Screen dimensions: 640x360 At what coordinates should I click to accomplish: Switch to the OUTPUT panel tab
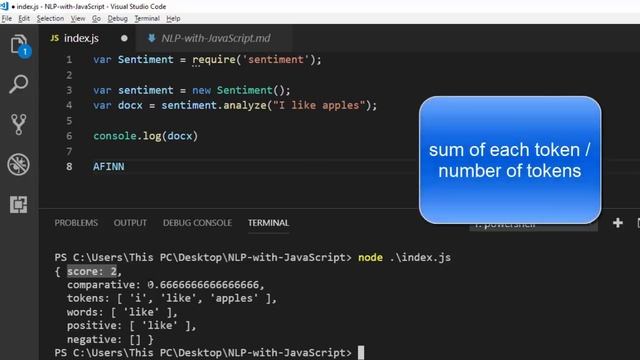point(130,223)
